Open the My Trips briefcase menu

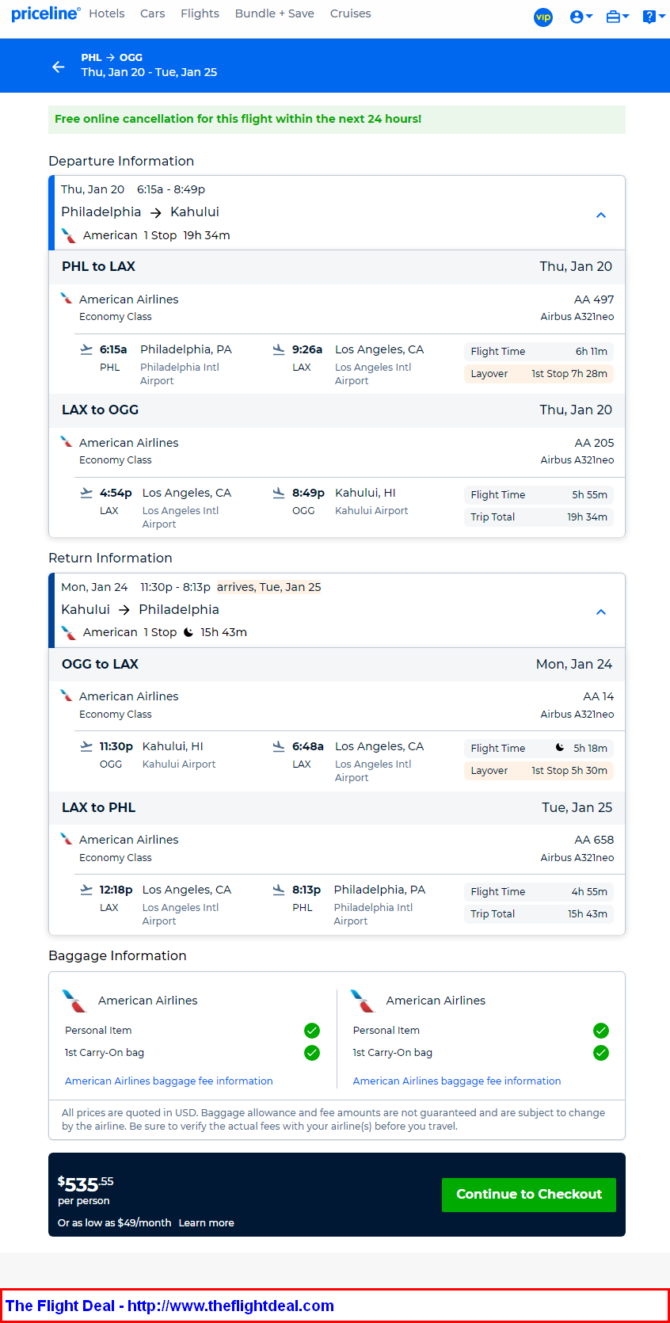pyautogui.click(x=617, y=17)
